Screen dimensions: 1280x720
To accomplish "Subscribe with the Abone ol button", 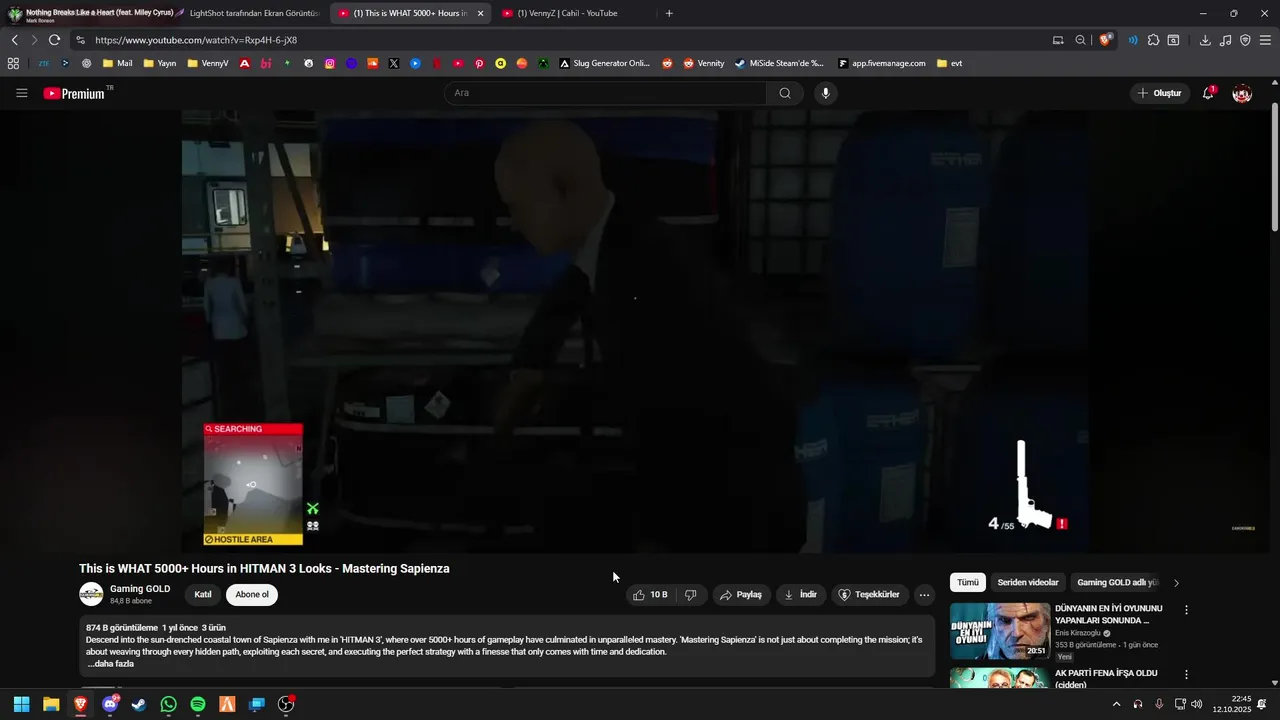I will point(252,594).
